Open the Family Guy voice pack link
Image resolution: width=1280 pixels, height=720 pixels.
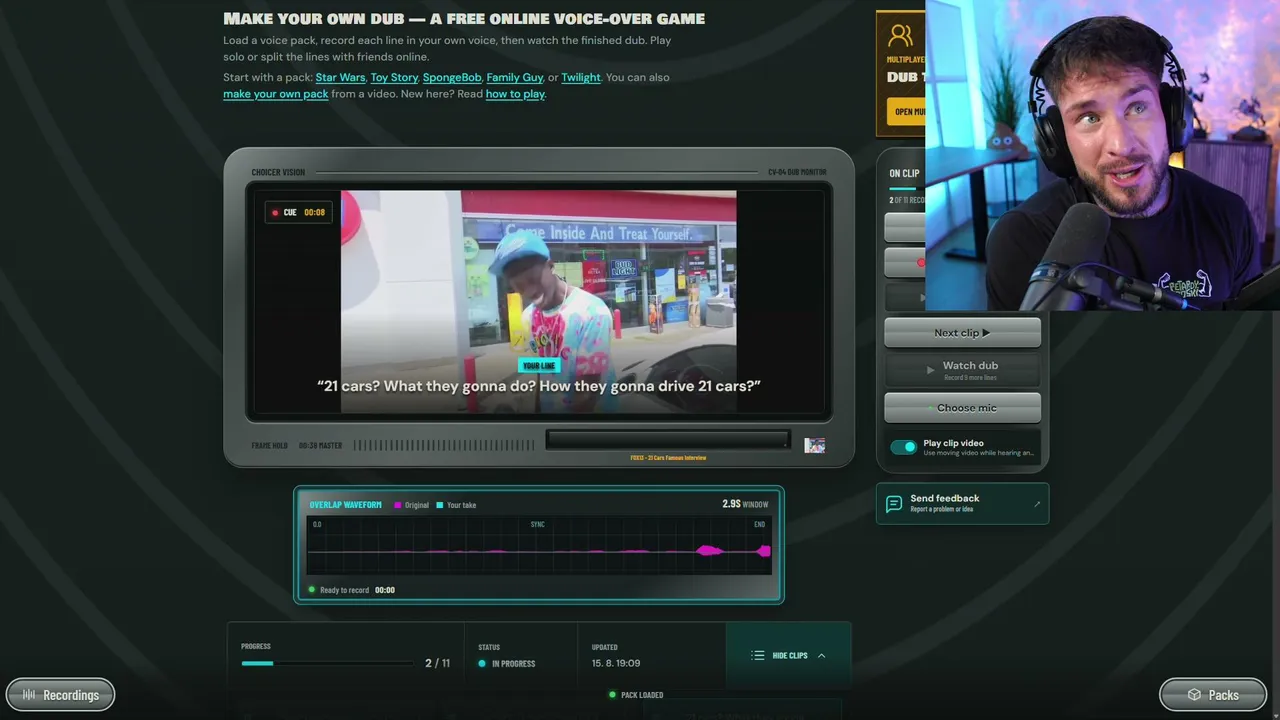(515, 77)
